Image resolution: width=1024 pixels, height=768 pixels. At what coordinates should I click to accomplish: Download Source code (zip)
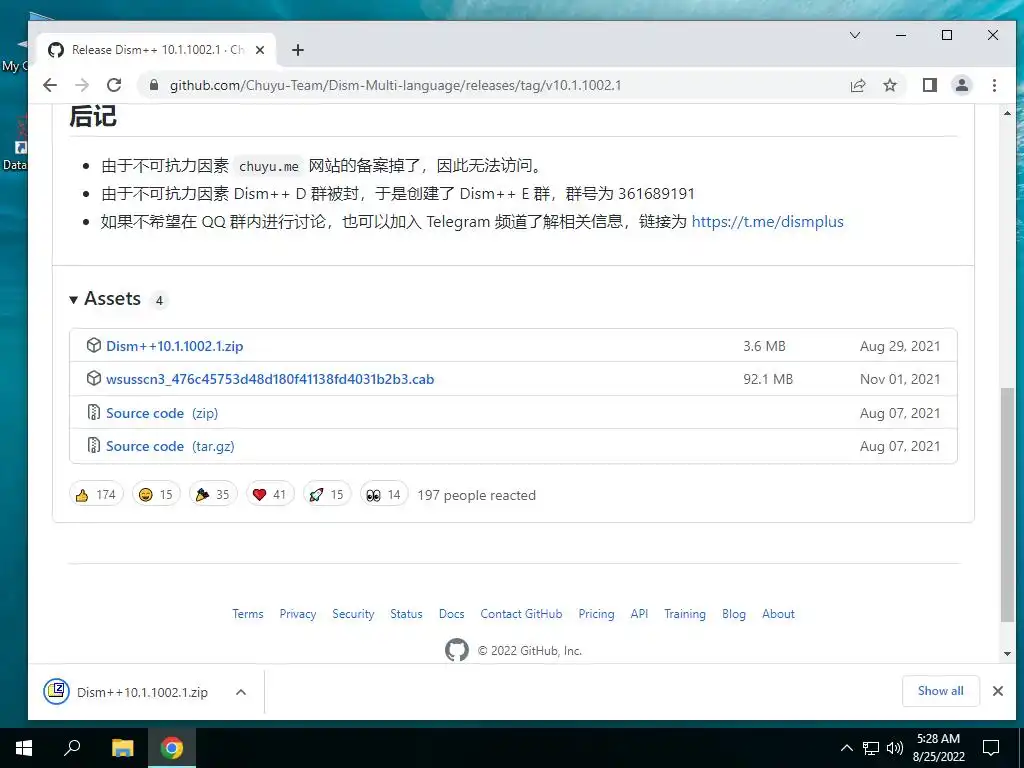162,413
